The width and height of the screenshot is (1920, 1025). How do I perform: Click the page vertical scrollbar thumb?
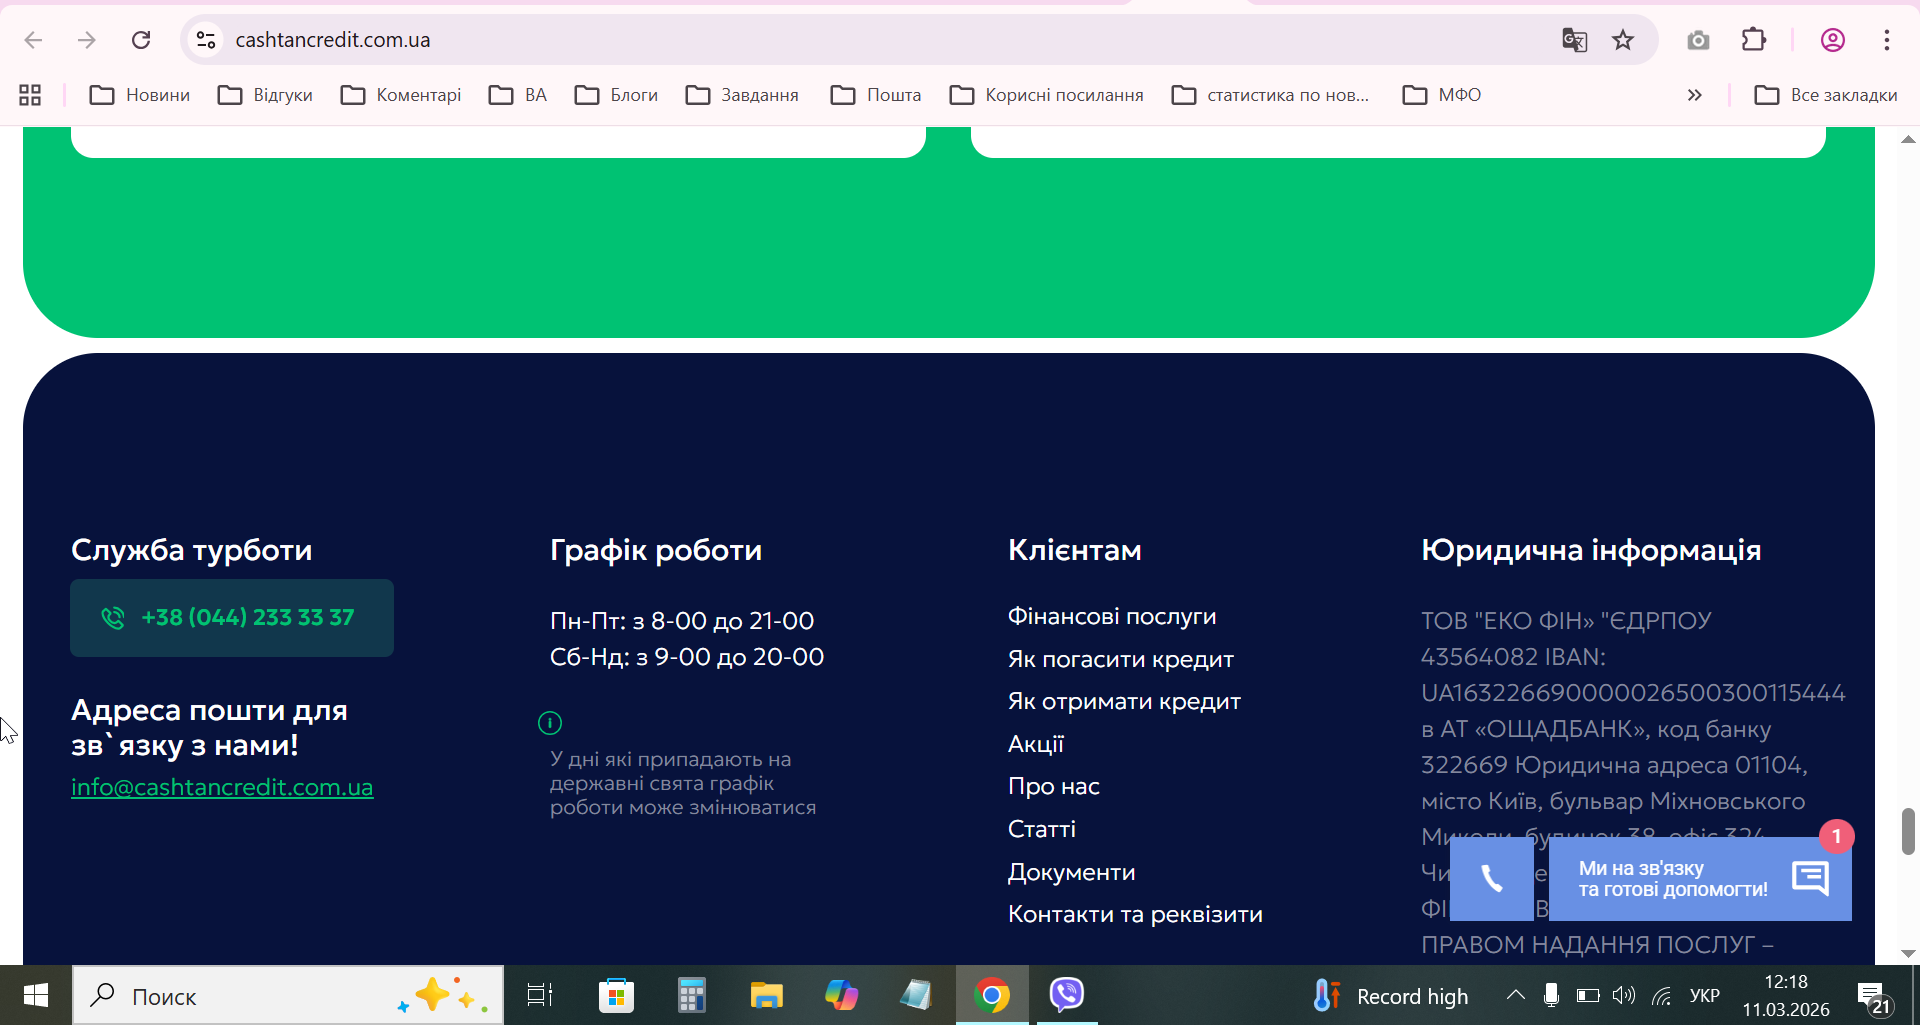click(1908, 832)
